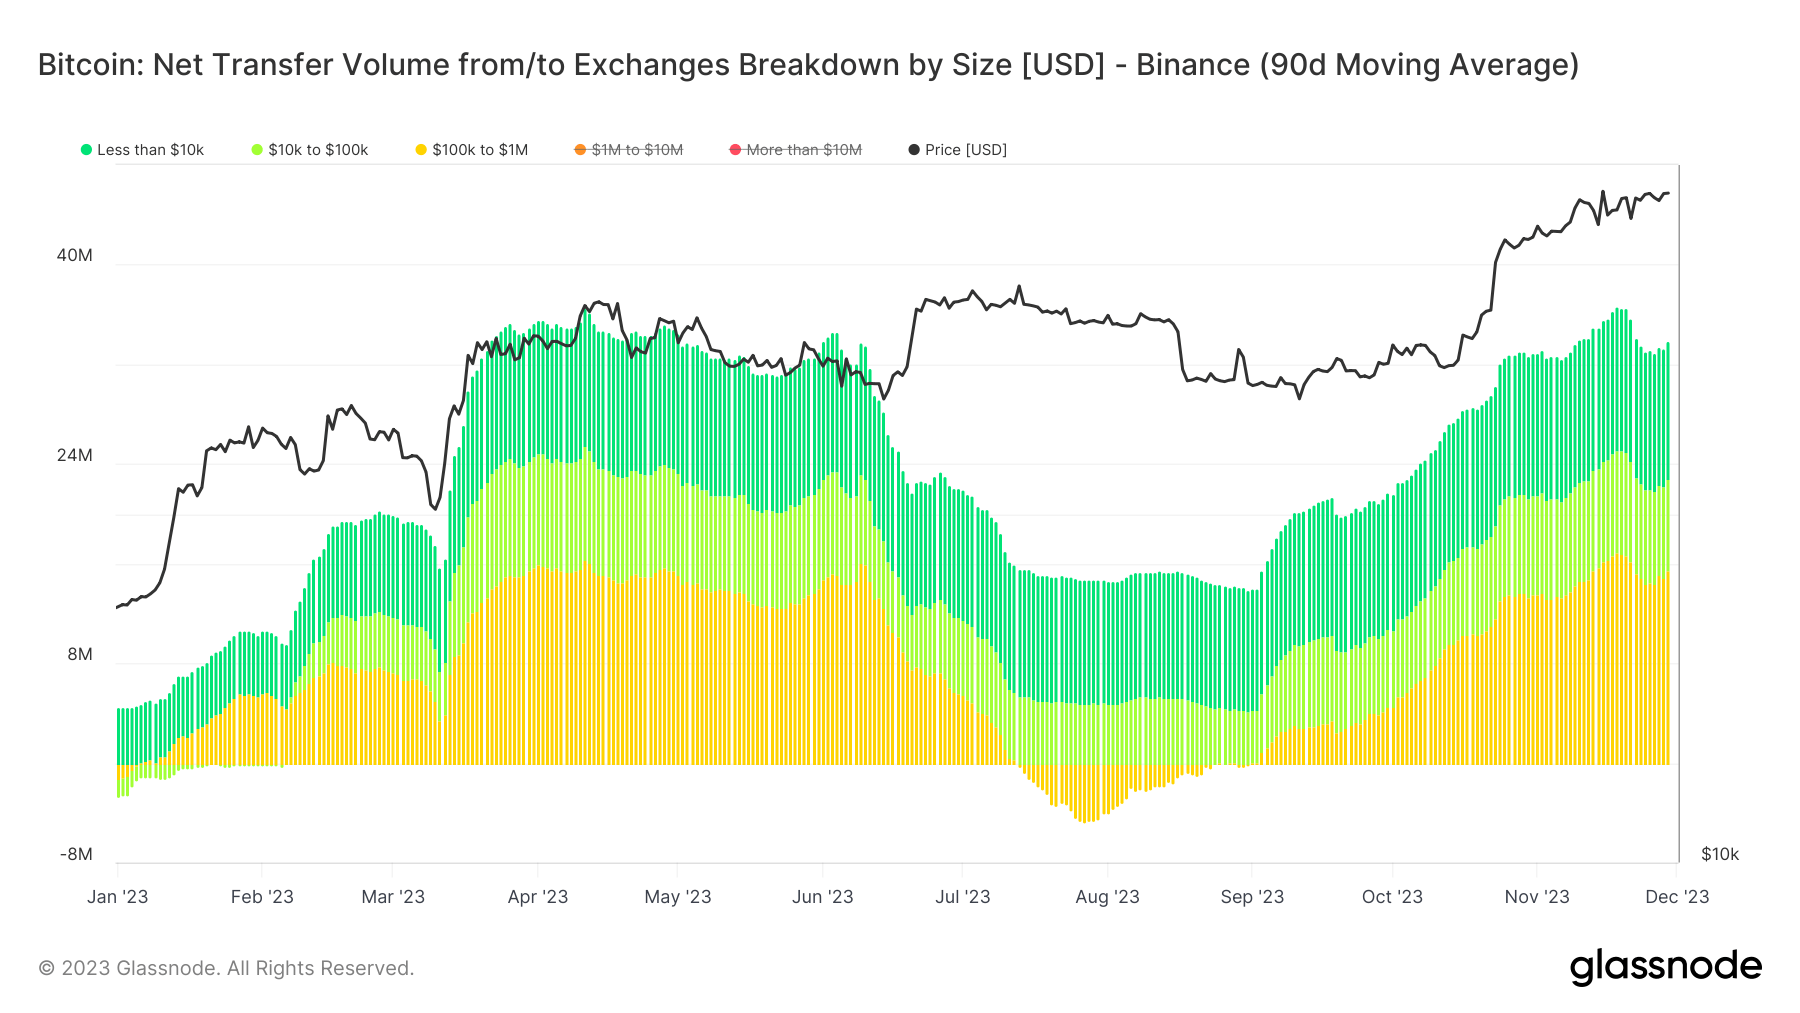Click the '-8M' y-axis label
The image size is (1800, 1013).
coord(76,854)
